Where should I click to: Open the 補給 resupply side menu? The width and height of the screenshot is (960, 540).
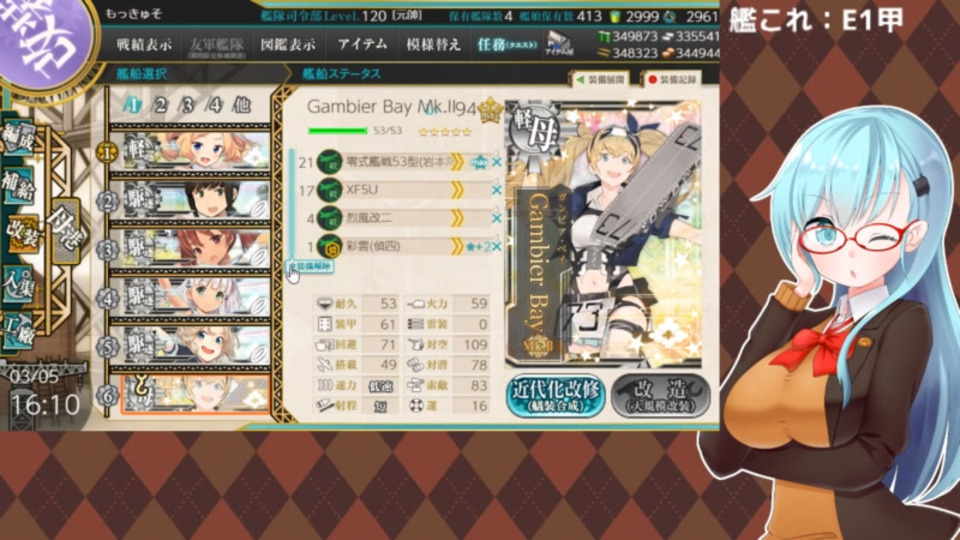tap(18, 184)
